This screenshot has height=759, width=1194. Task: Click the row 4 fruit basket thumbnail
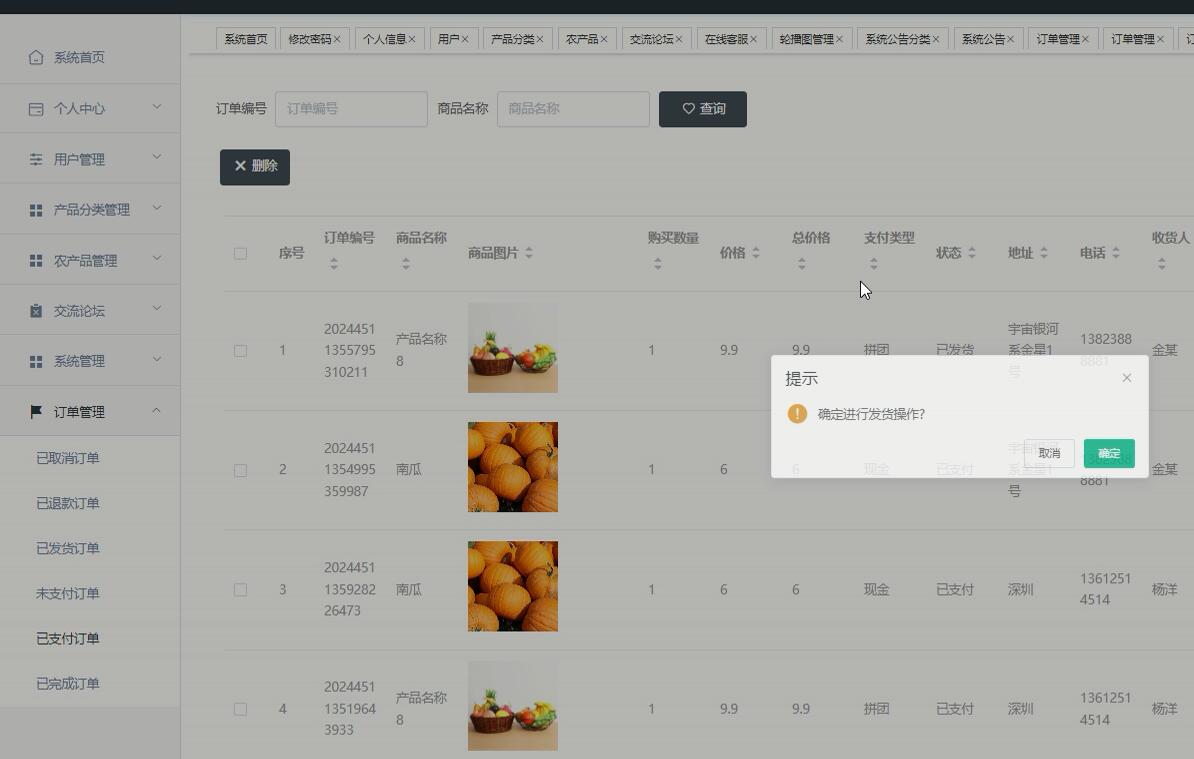(512, 706)
